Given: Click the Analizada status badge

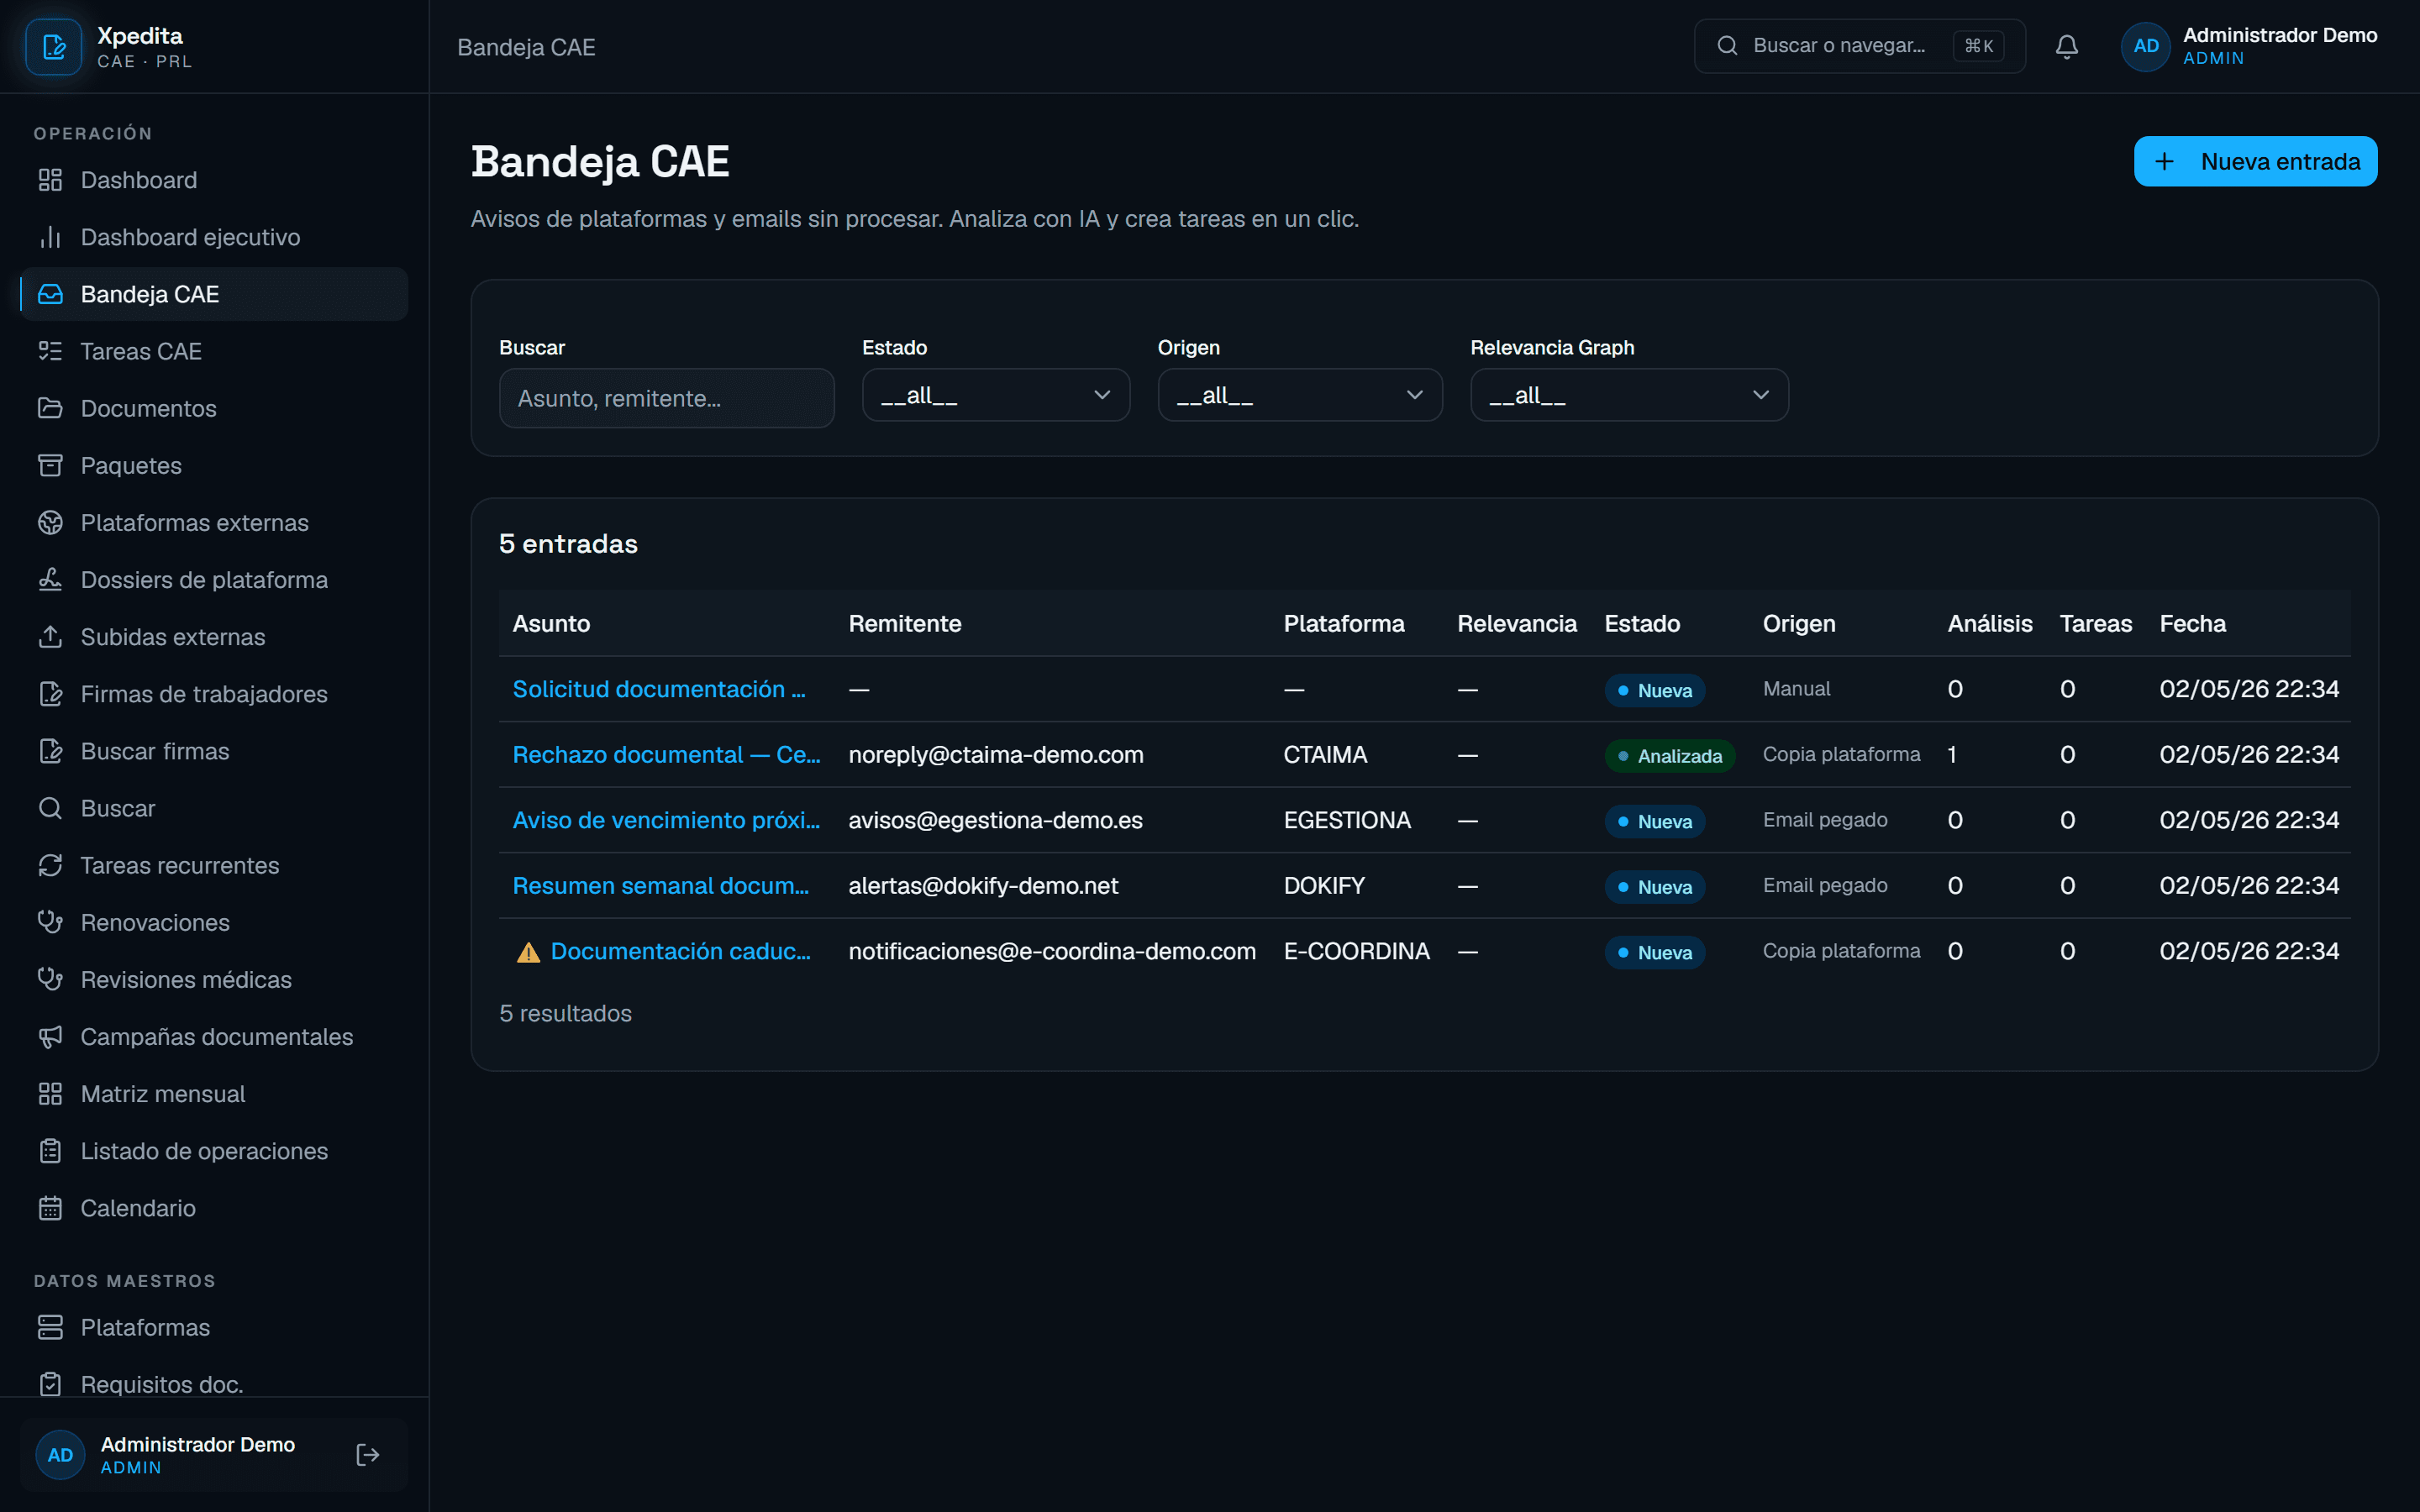Looking at the screenshot, I should coord(1669,756).
